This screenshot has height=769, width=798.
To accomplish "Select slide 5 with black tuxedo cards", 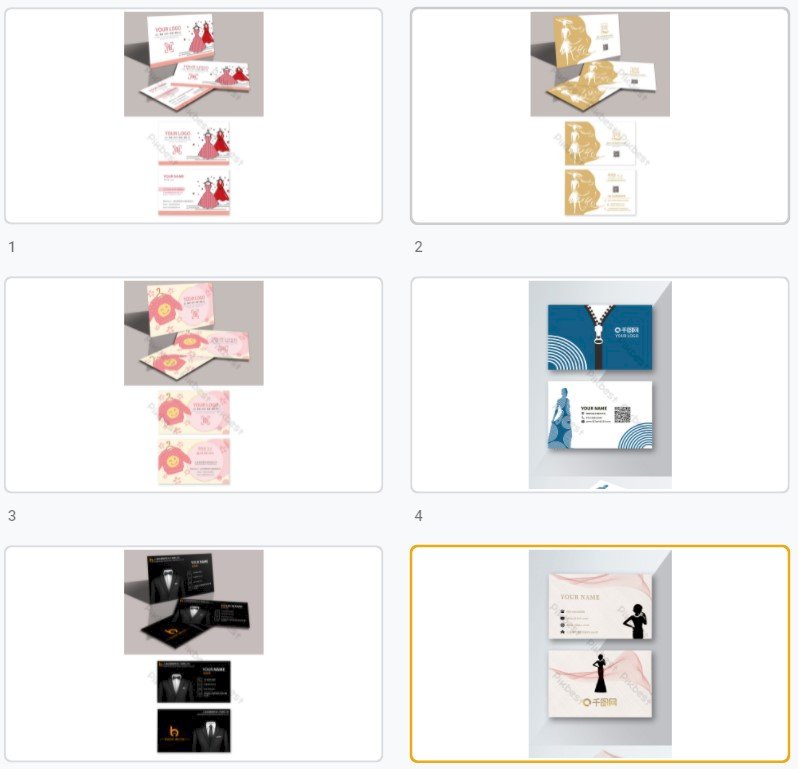I will click(193, 654).
